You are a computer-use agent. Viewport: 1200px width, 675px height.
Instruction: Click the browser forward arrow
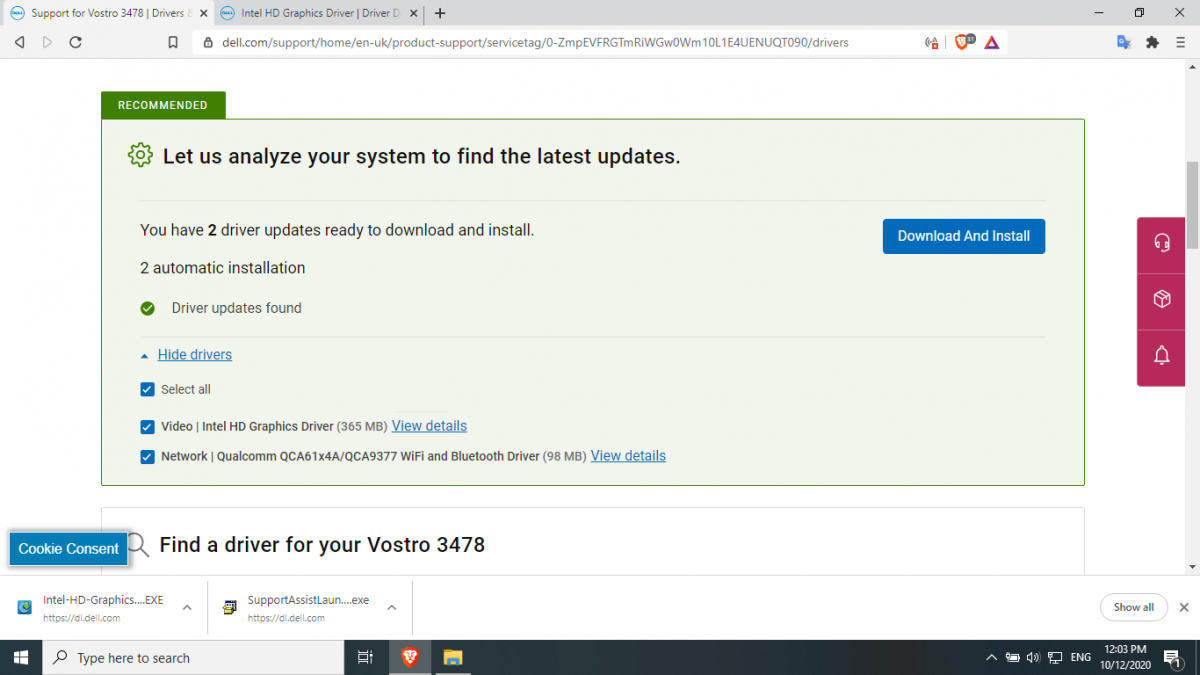47,42
